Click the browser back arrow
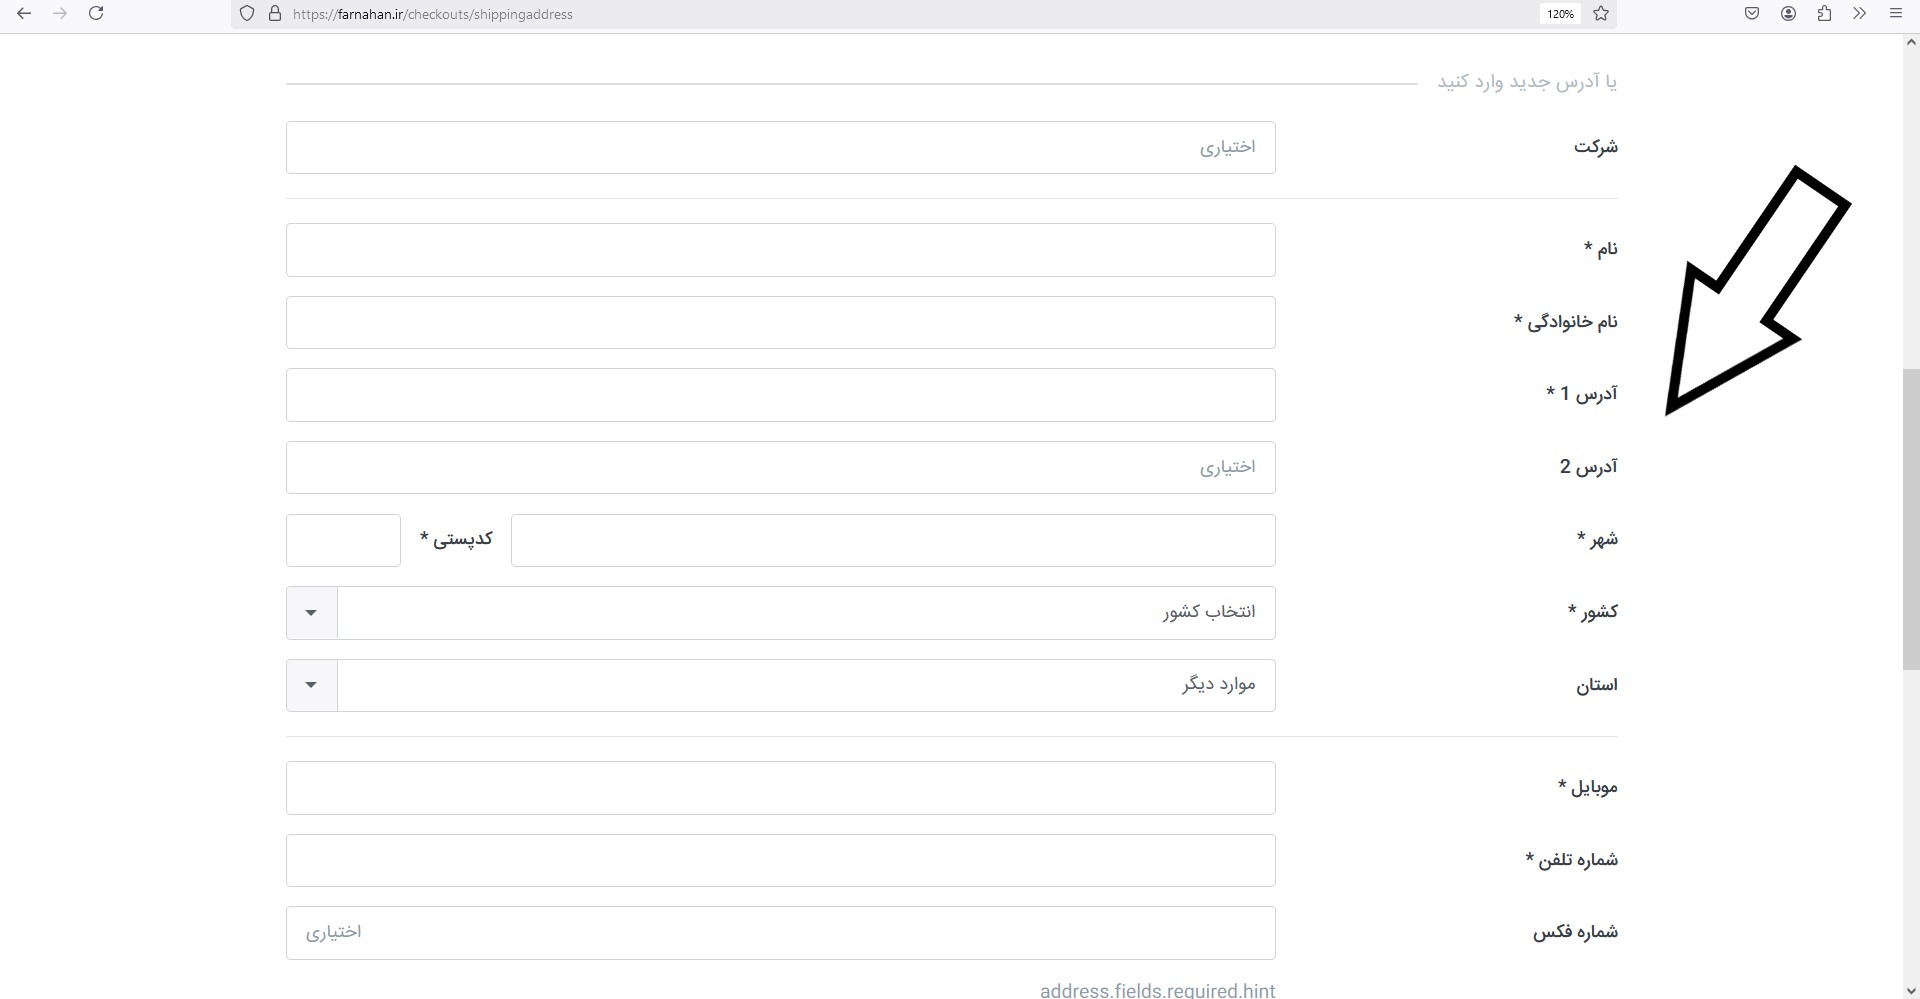Image resolution: width=1920 pixels, height=999 pixels. click(x=24, y=14)
